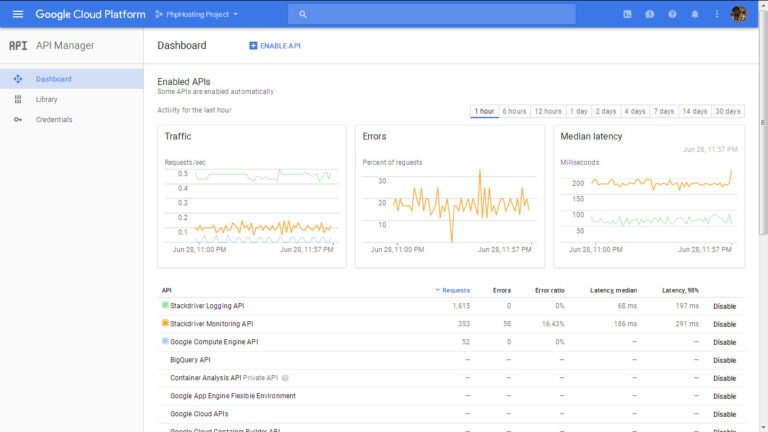This screenshot has width=768, height=432.
Task: Open Container Analysis API link
Action: coord(206,378)
